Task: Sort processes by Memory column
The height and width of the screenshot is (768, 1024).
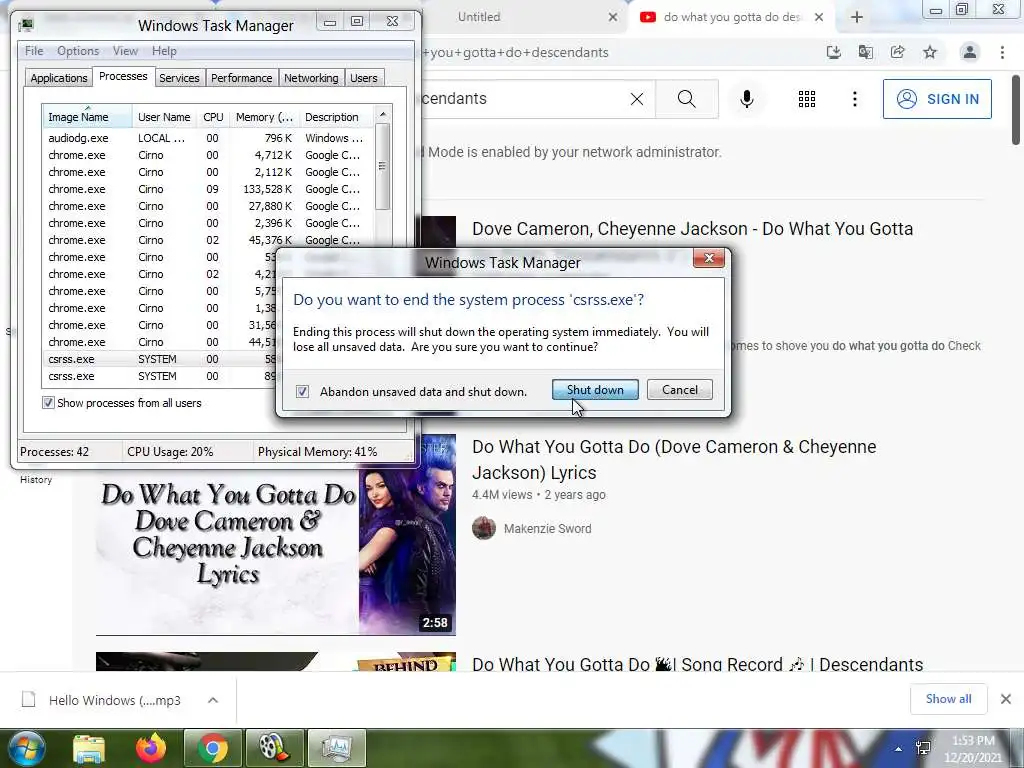Action: tap(264, 117)
